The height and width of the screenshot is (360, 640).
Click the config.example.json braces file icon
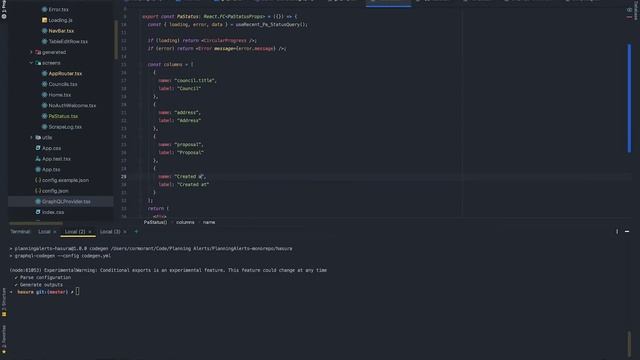click(38, 180)
